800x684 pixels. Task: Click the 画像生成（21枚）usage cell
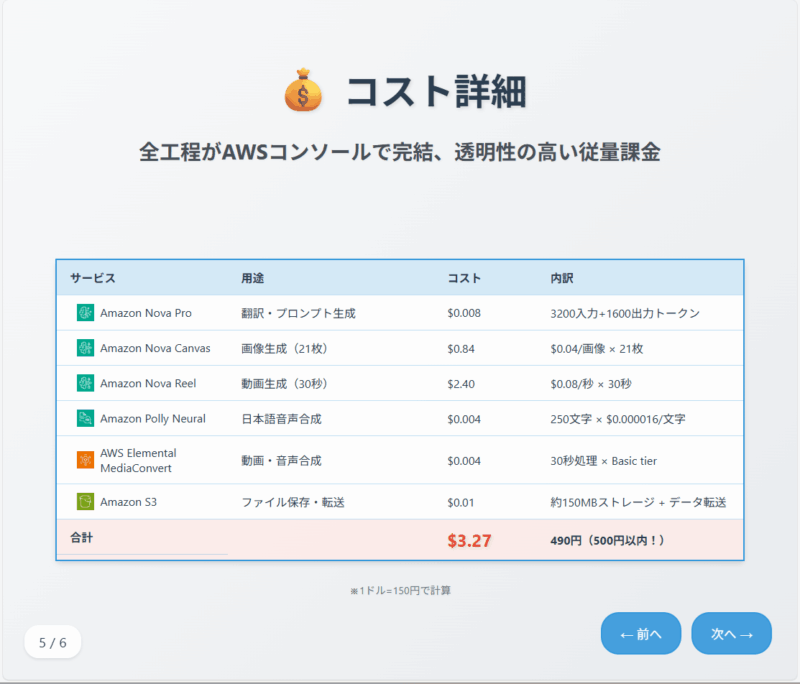[284, 348]
